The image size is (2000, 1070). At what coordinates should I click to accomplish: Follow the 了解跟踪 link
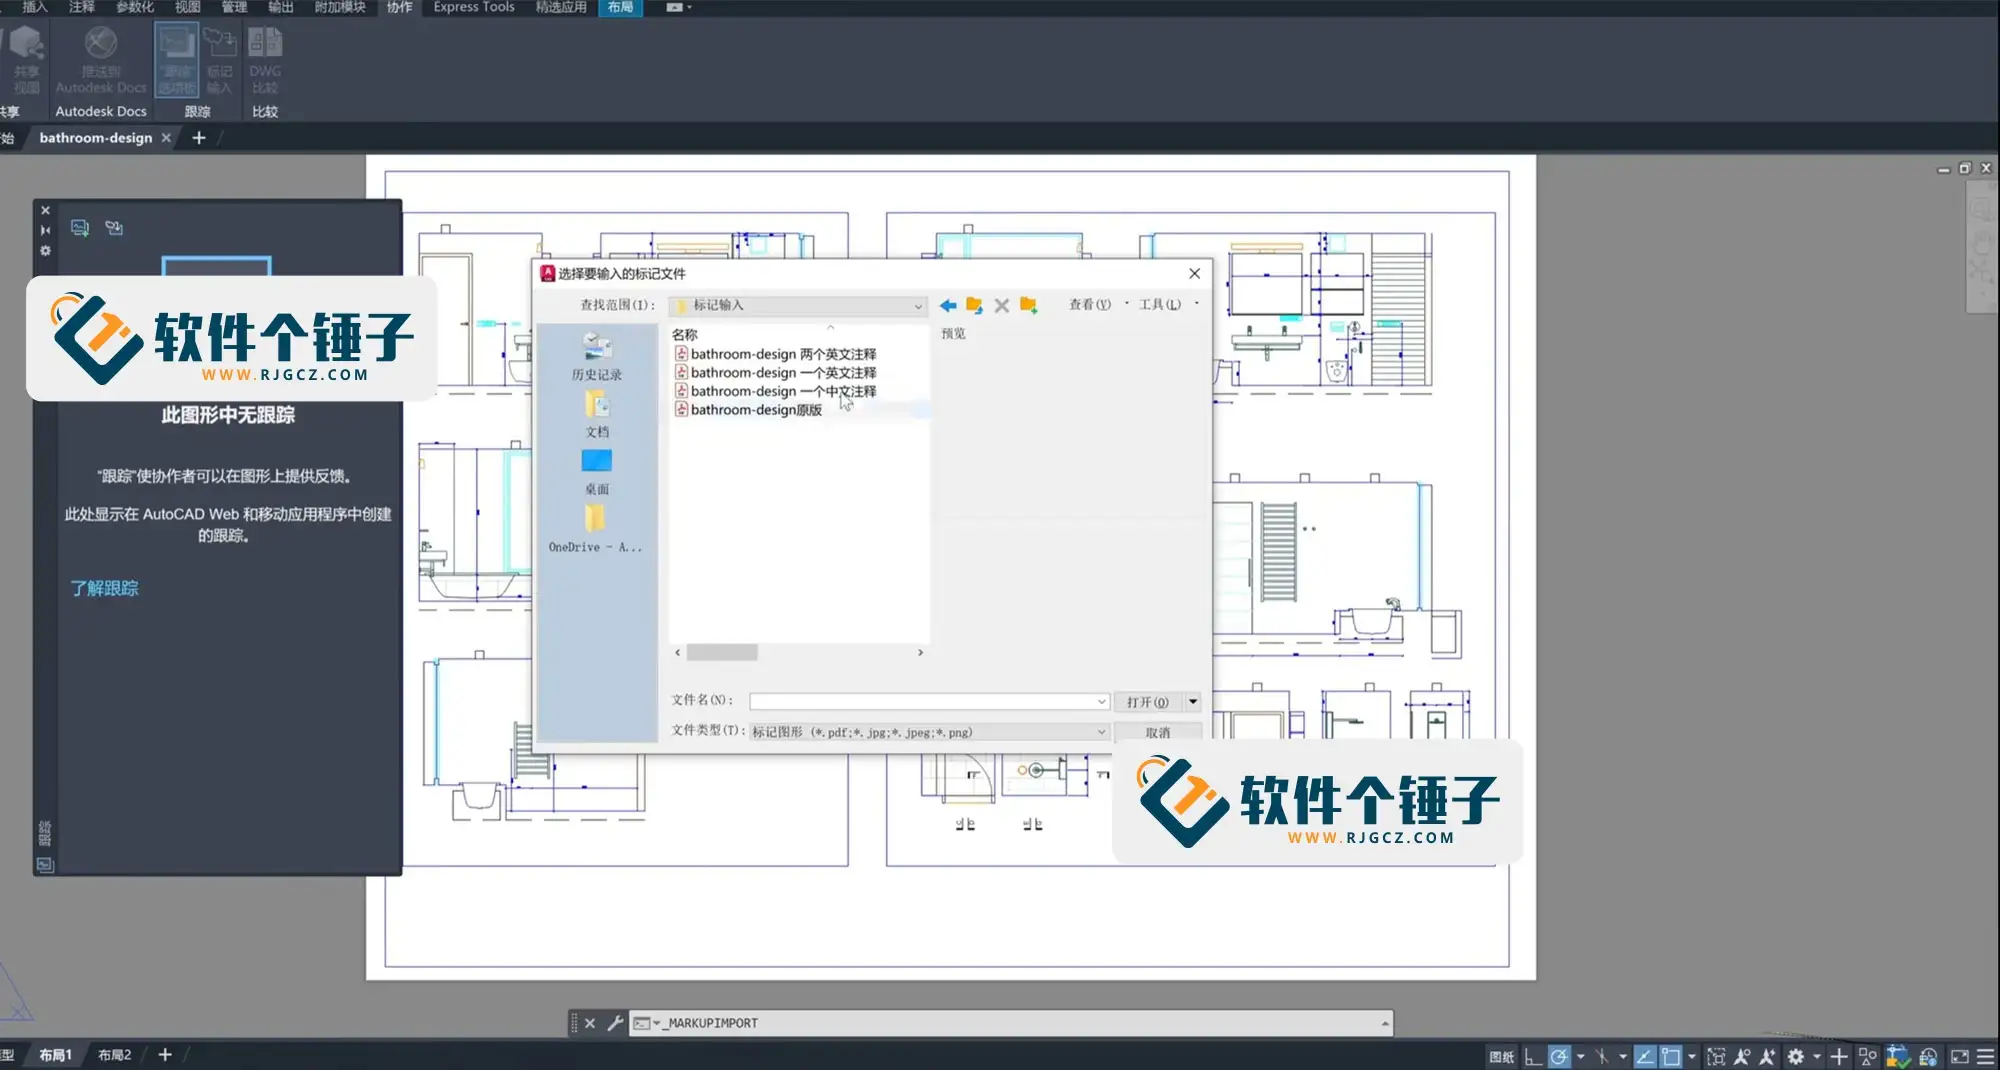[104, 588]
